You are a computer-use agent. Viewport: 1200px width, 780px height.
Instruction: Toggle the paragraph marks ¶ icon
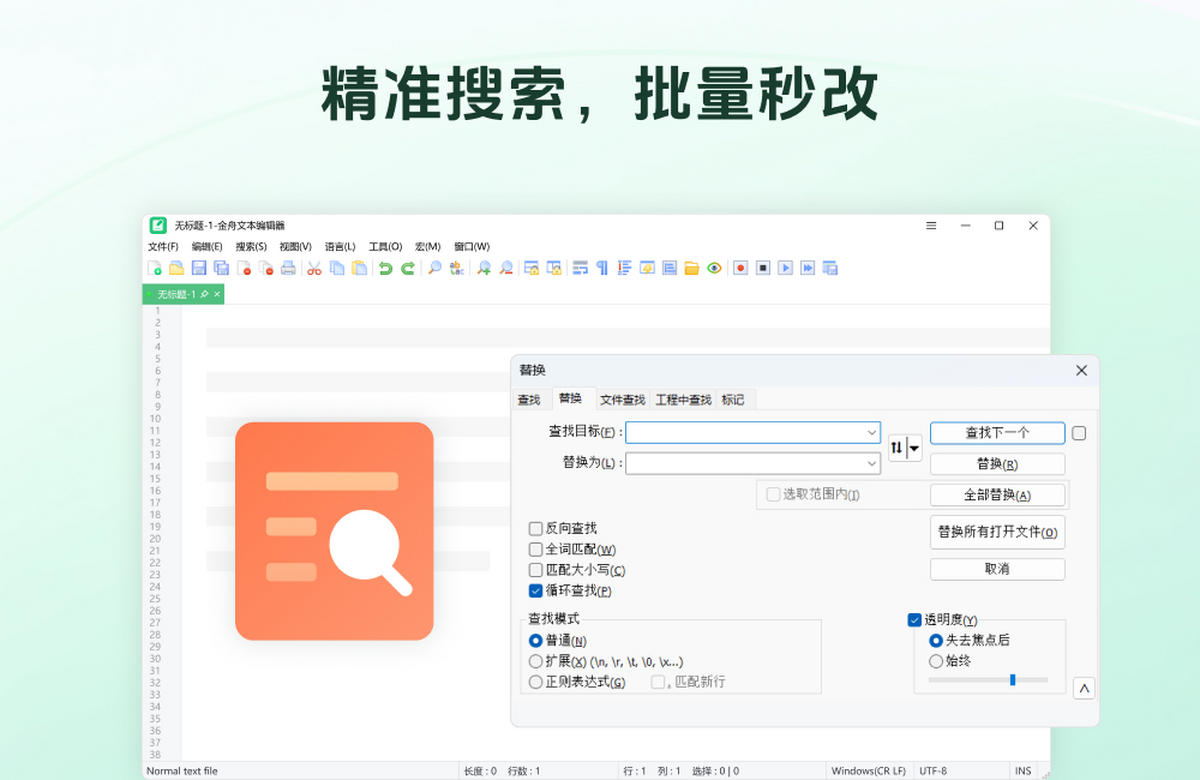pos(601,267)
